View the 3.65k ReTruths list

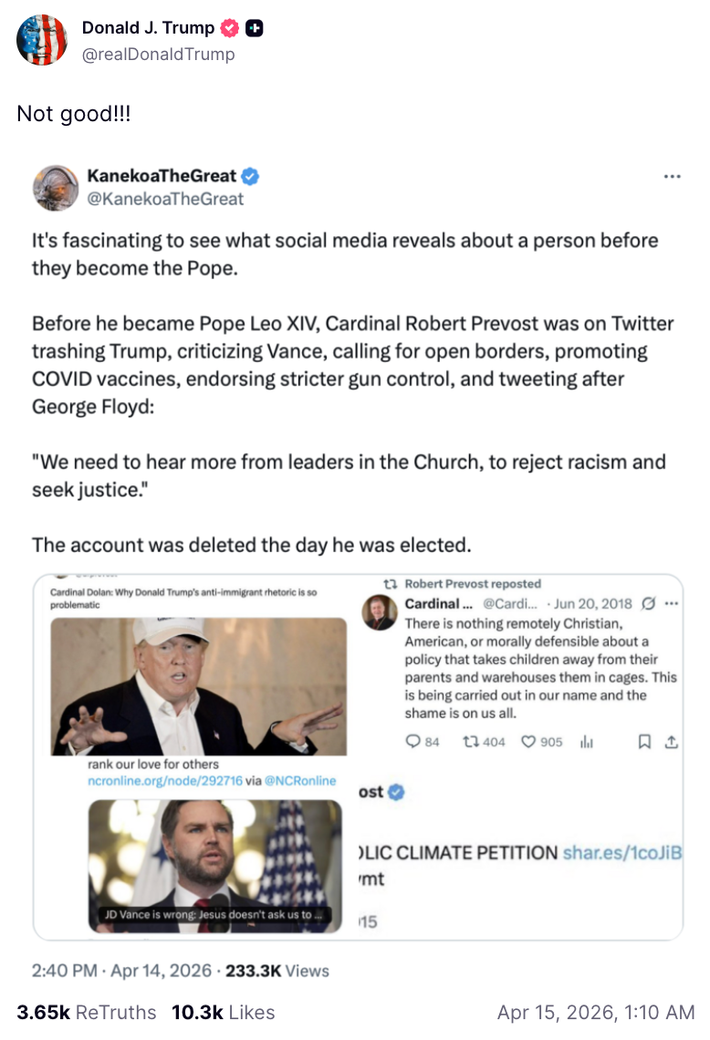(86, 1012)
